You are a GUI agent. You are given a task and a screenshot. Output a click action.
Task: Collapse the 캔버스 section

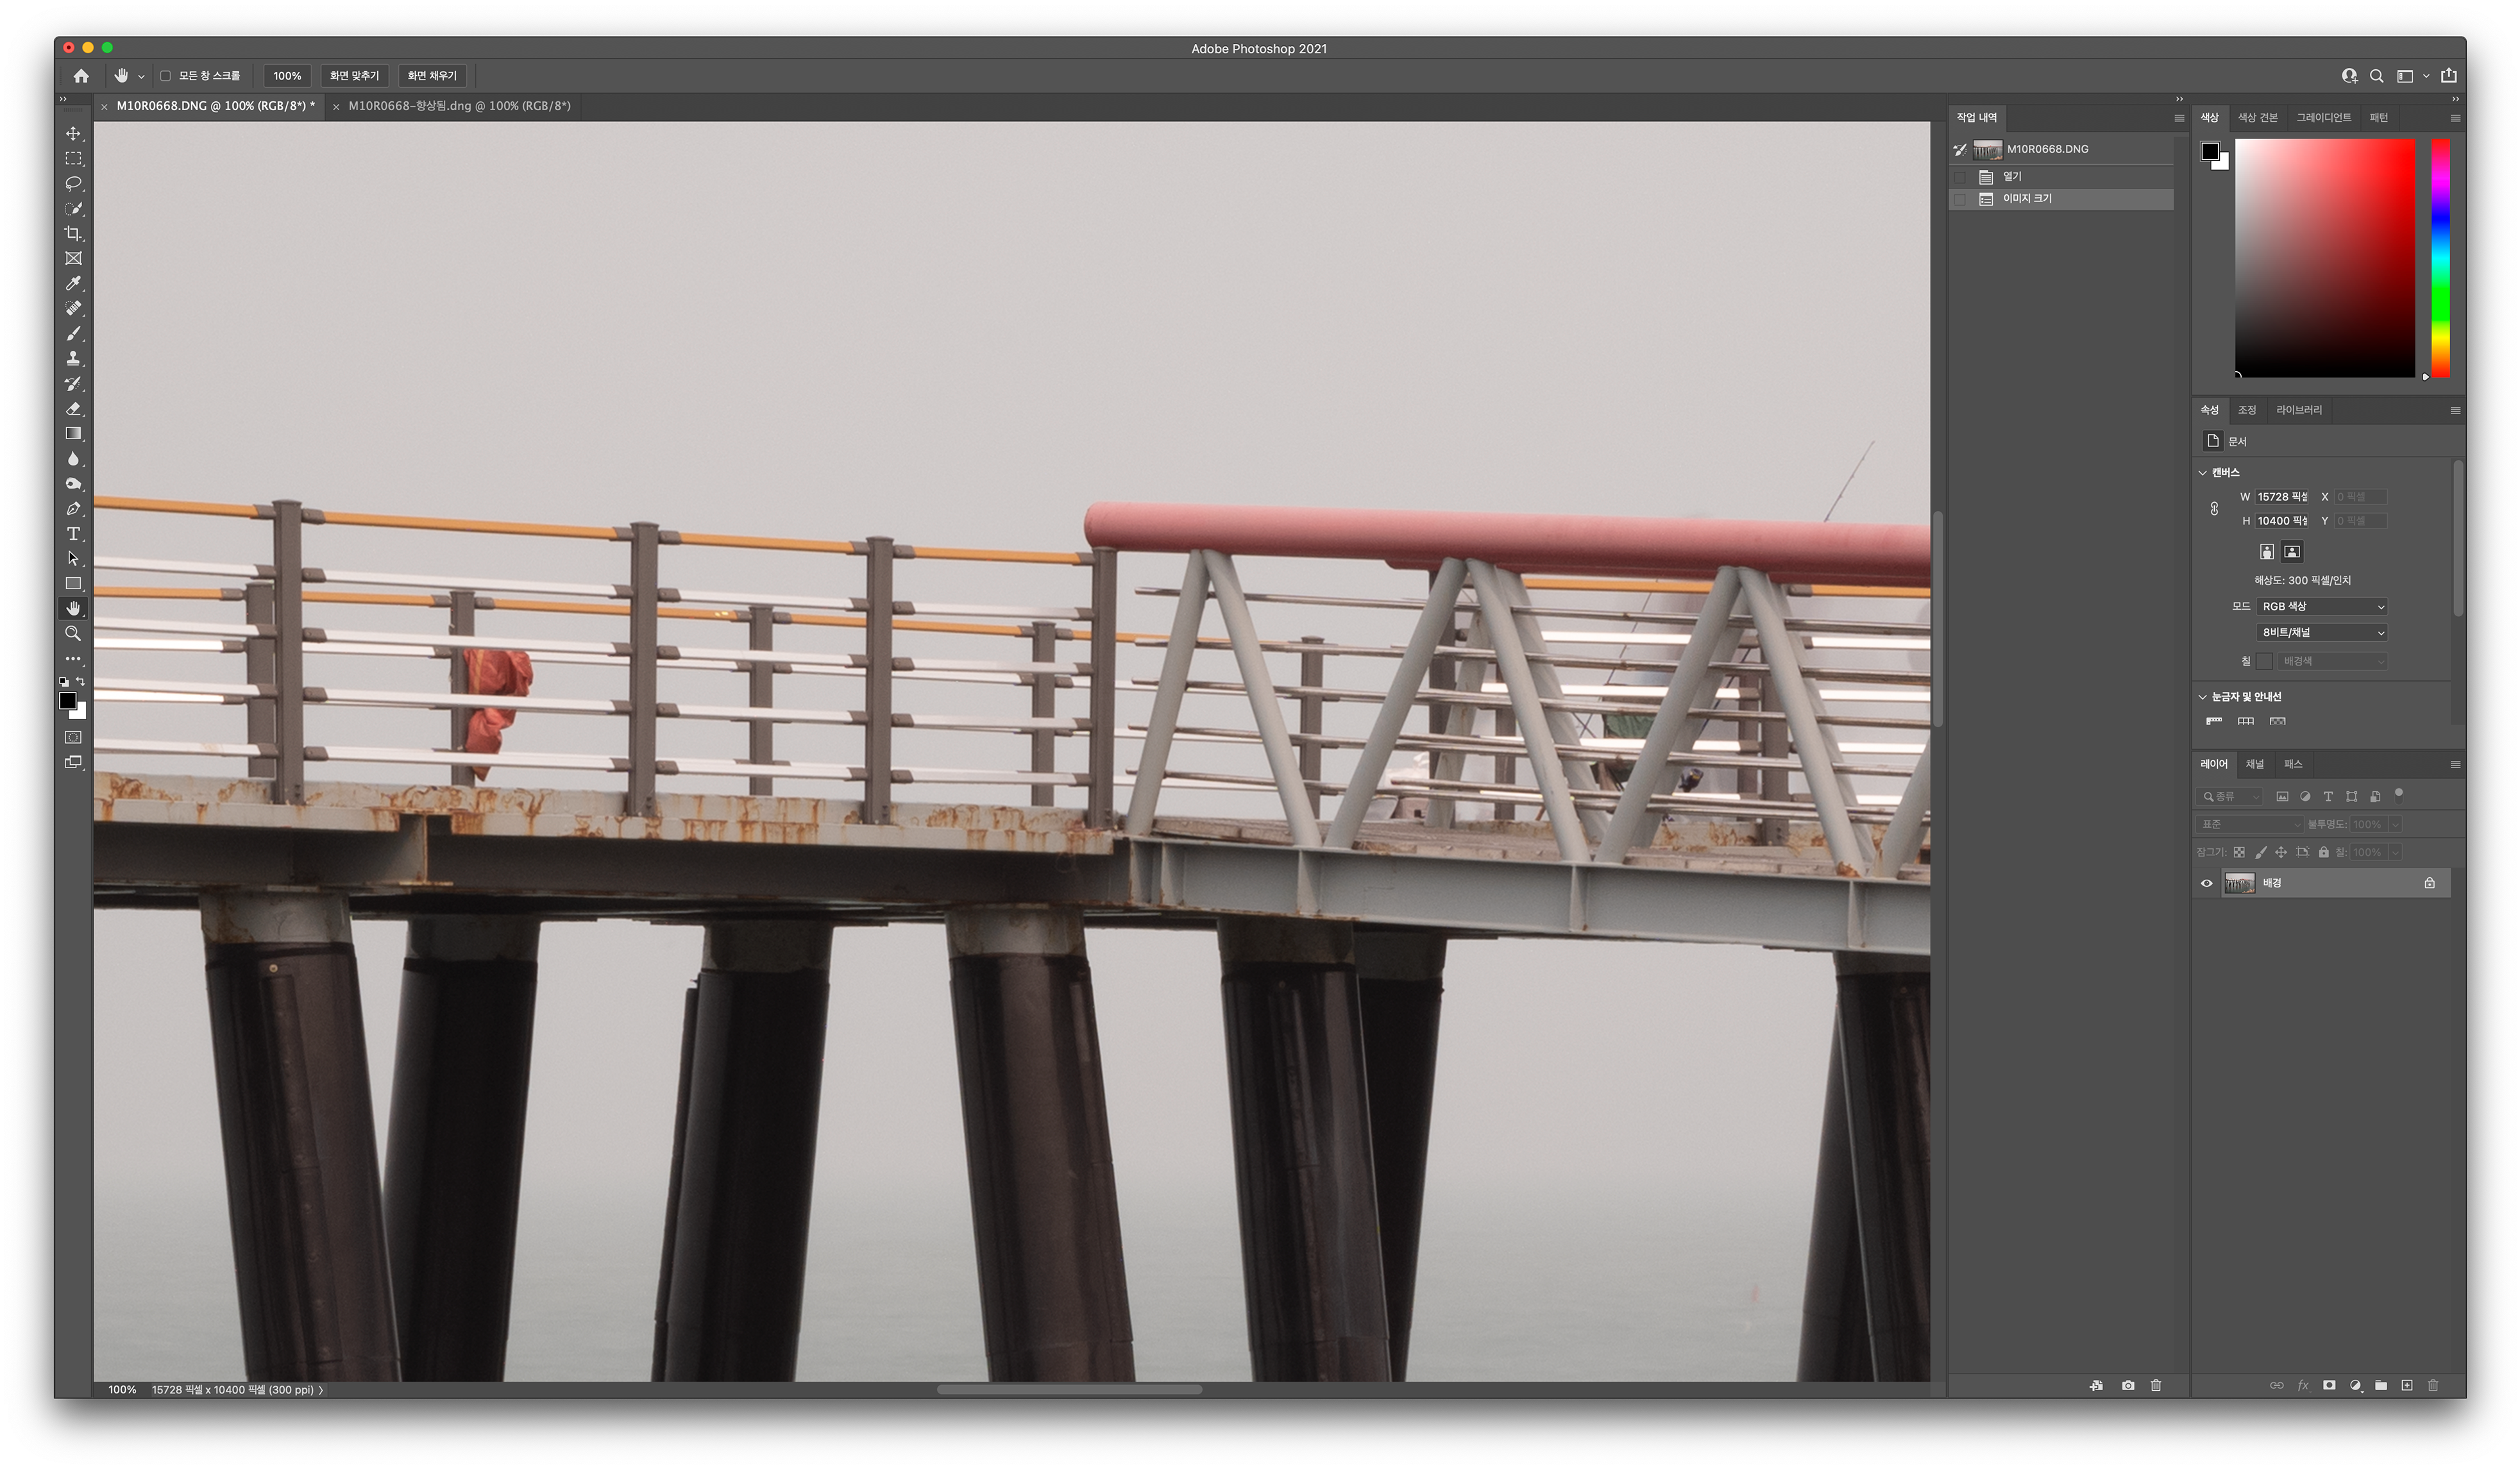point(2202,472)
